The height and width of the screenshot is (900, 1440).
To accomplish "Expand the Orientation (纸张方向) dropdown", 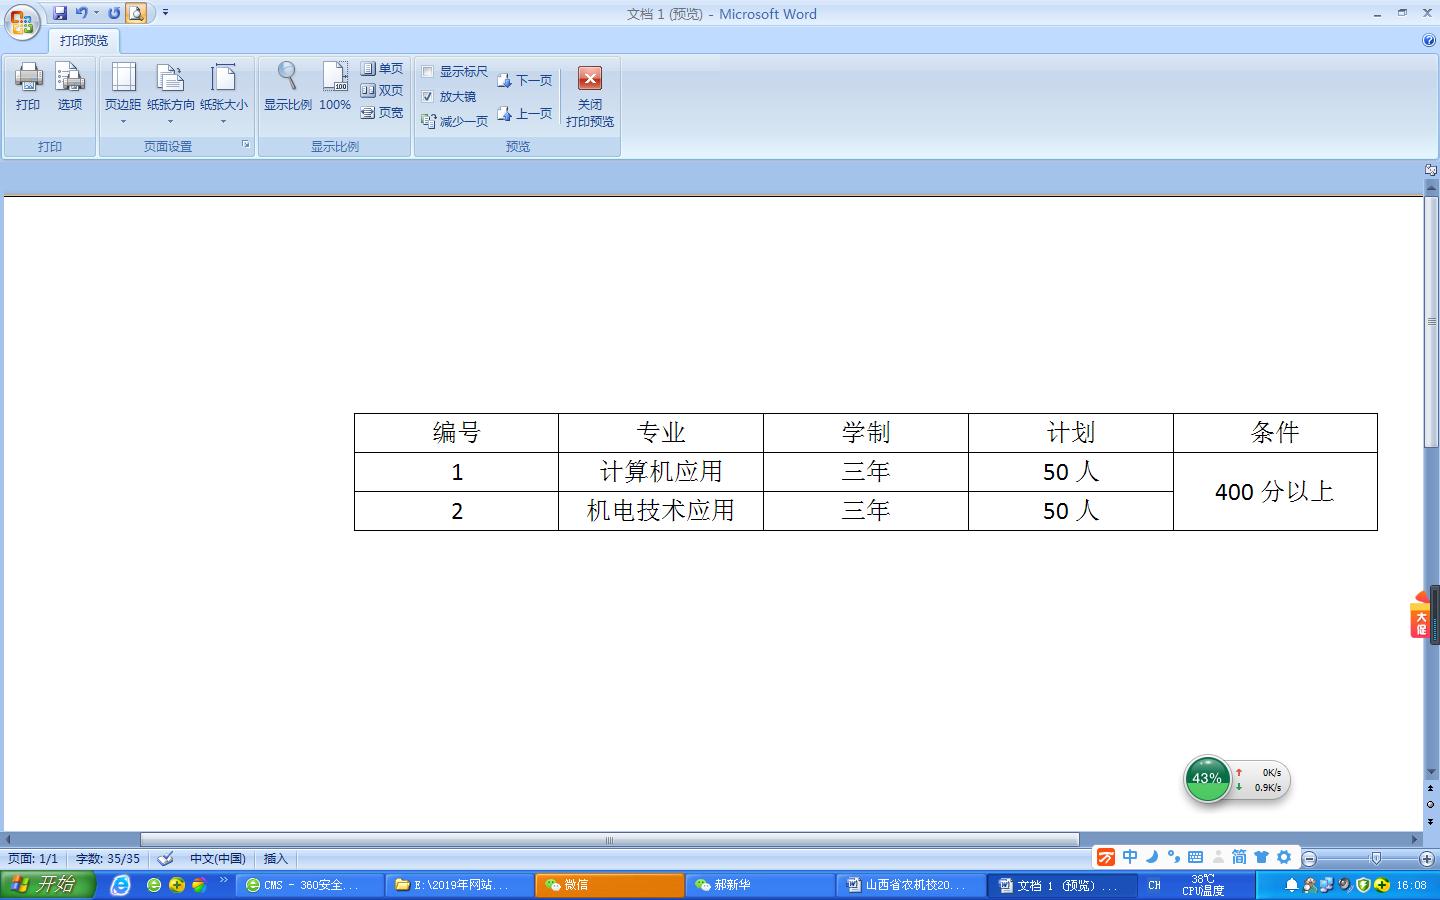I will 171,91.
